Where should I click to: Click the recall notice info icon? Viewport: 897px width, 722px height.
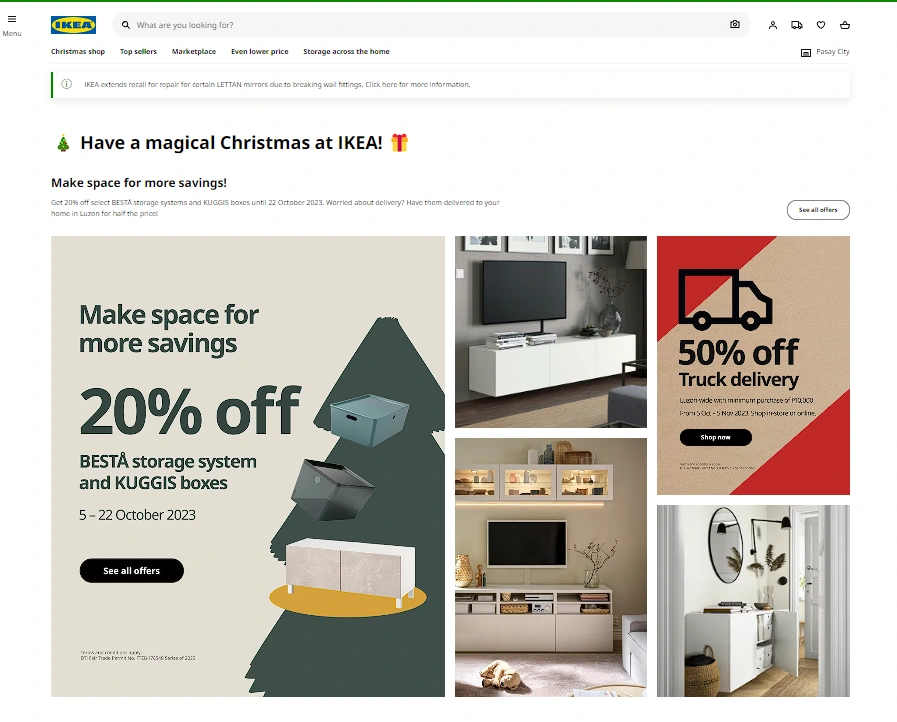[66, 84]
